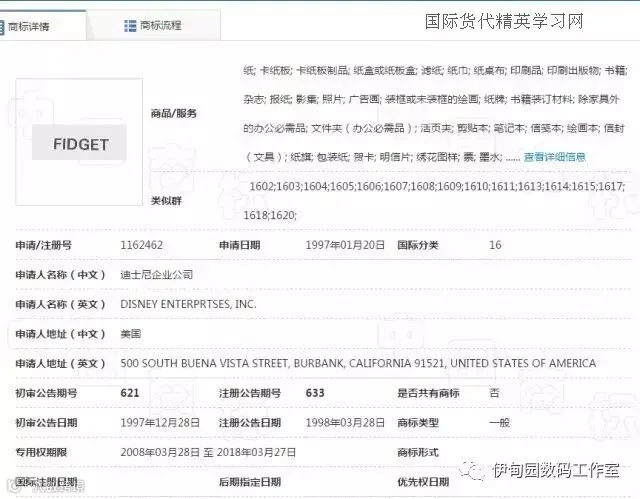Click the 申请人地址（英文） label
Viewport: 640px width, 499px height.
60,363
